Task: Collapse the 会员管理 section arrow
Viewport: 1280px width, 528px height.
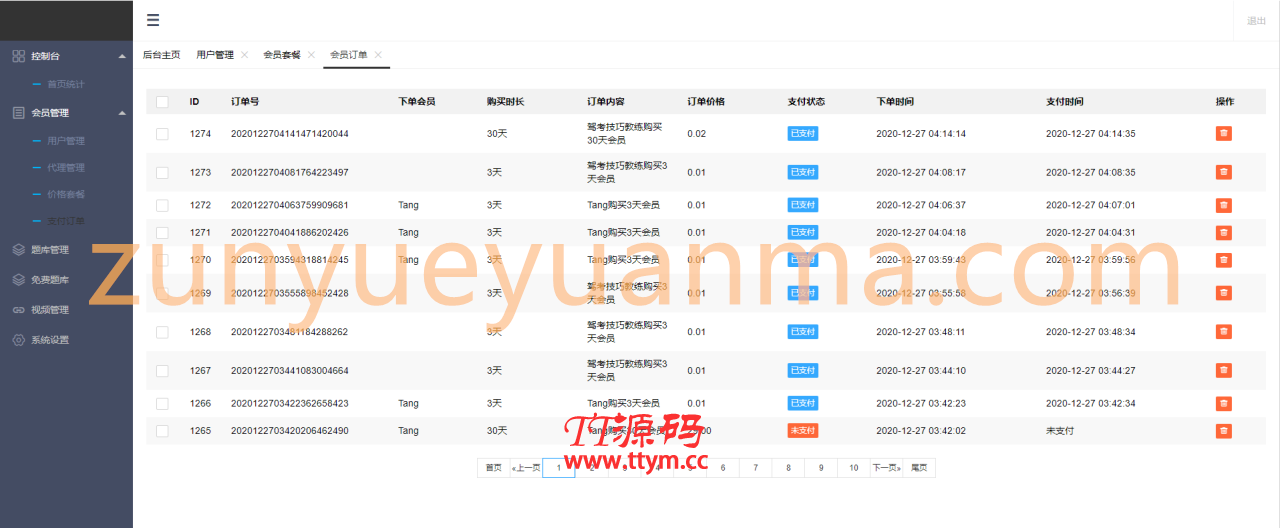Action: coord(122,113)
